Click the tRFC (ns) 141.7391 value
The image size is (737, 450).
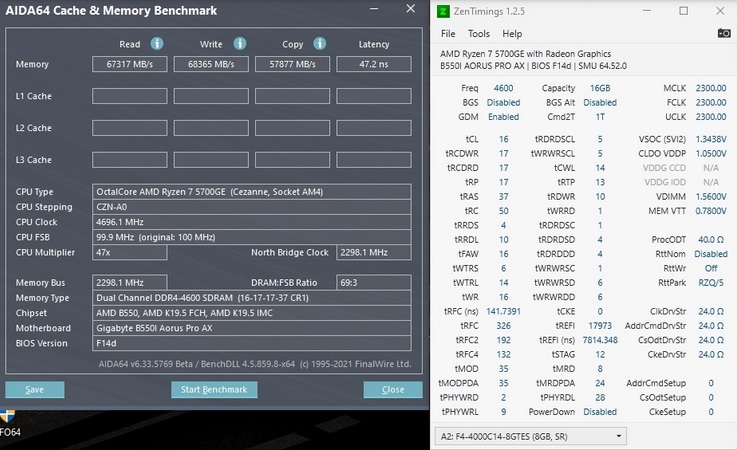(x=503, y=311)
